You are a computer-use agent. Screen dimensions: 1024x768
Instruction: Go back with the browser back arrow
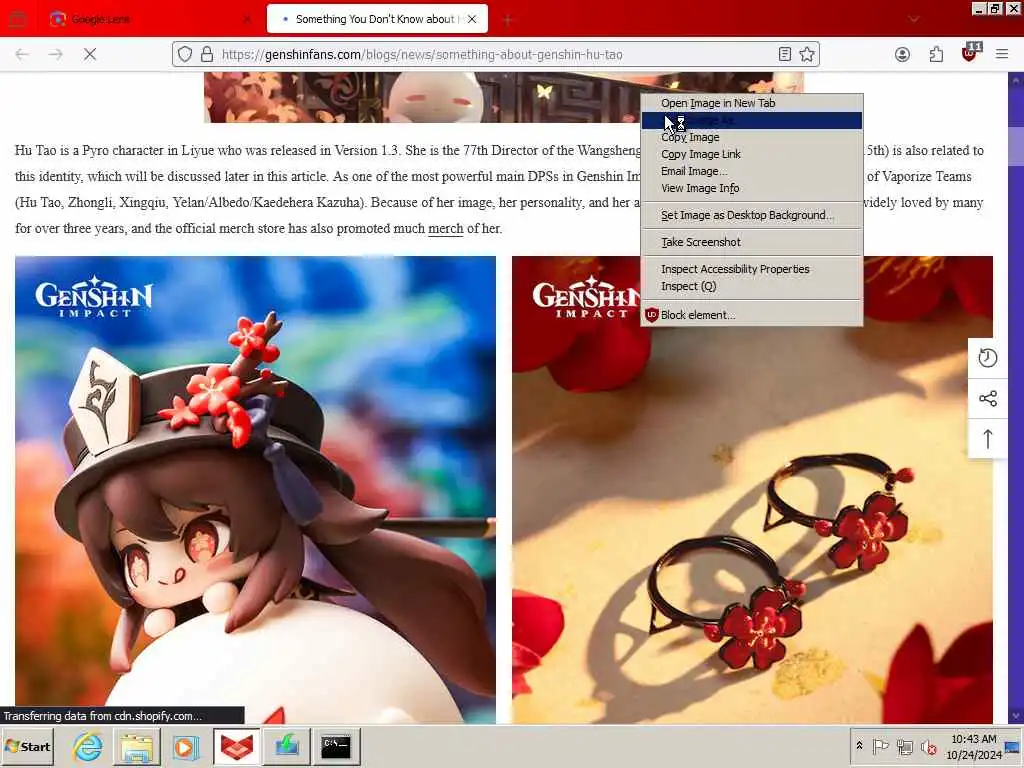(22, 55)
